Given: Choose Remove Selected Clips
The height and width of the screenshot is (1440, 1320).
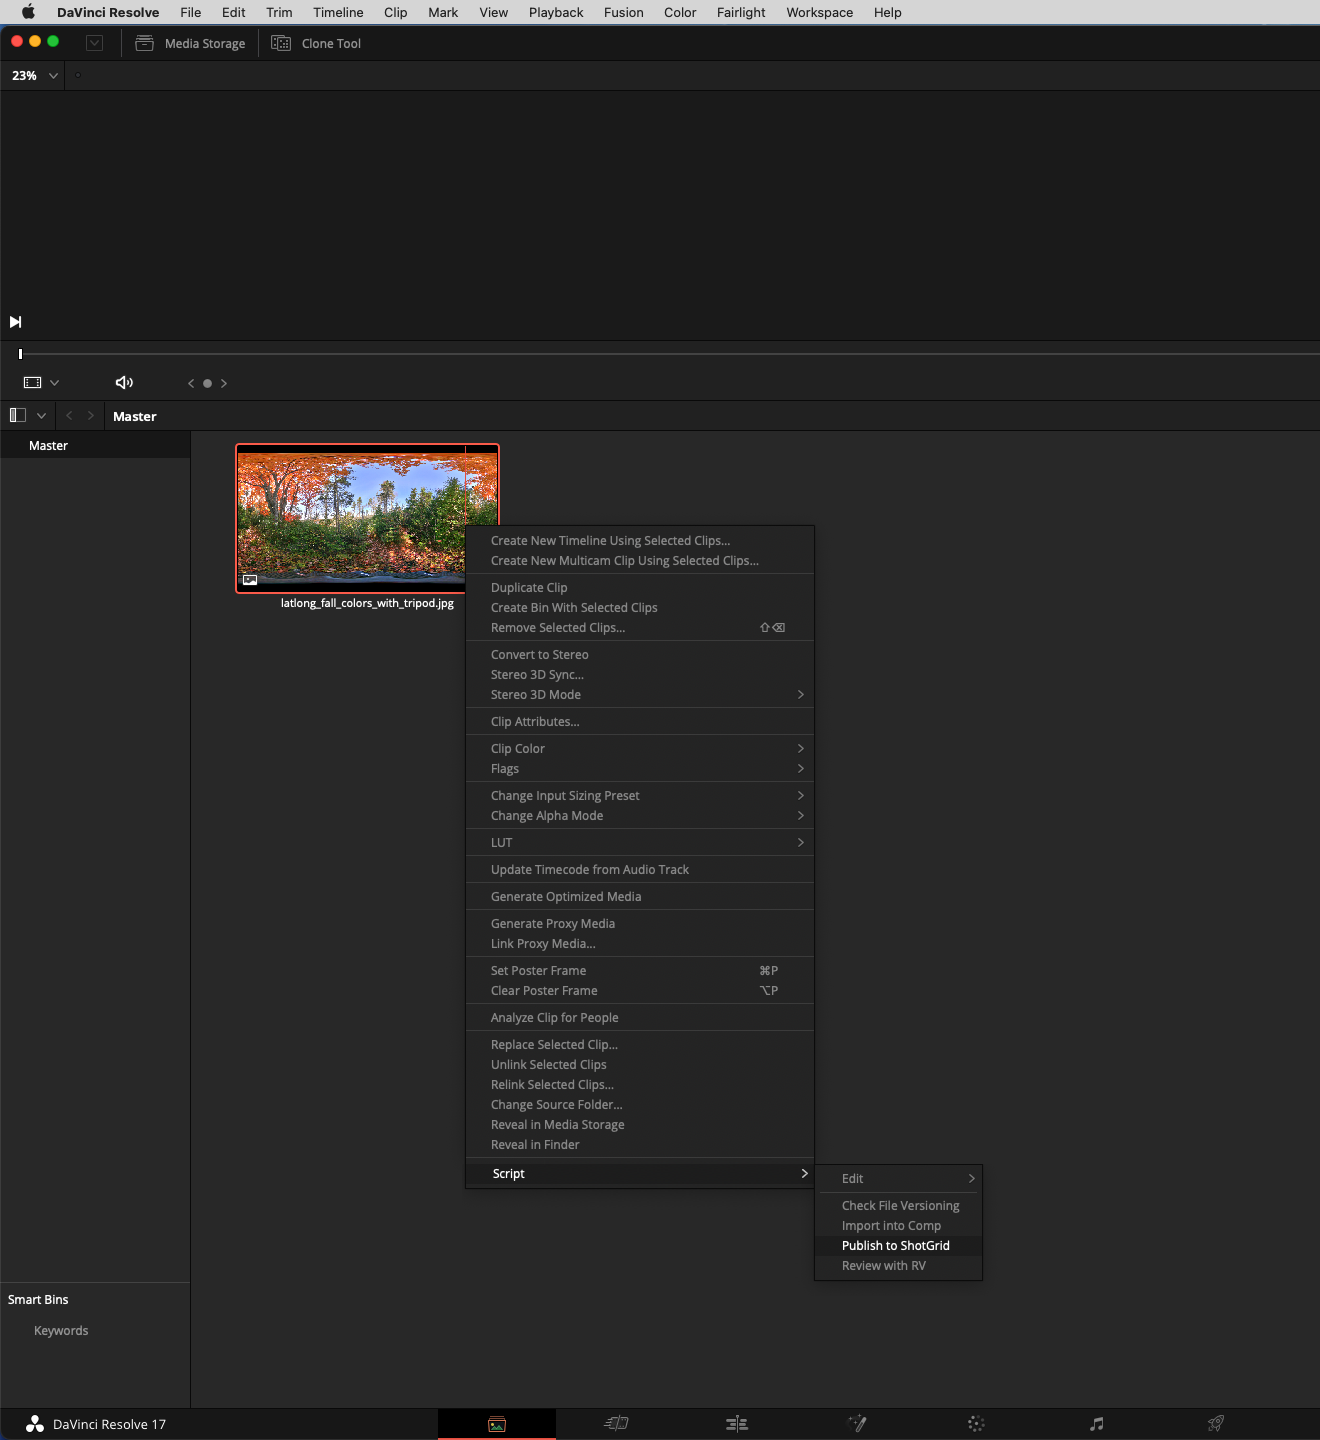Looking at the screenshot, I should 640,628.
